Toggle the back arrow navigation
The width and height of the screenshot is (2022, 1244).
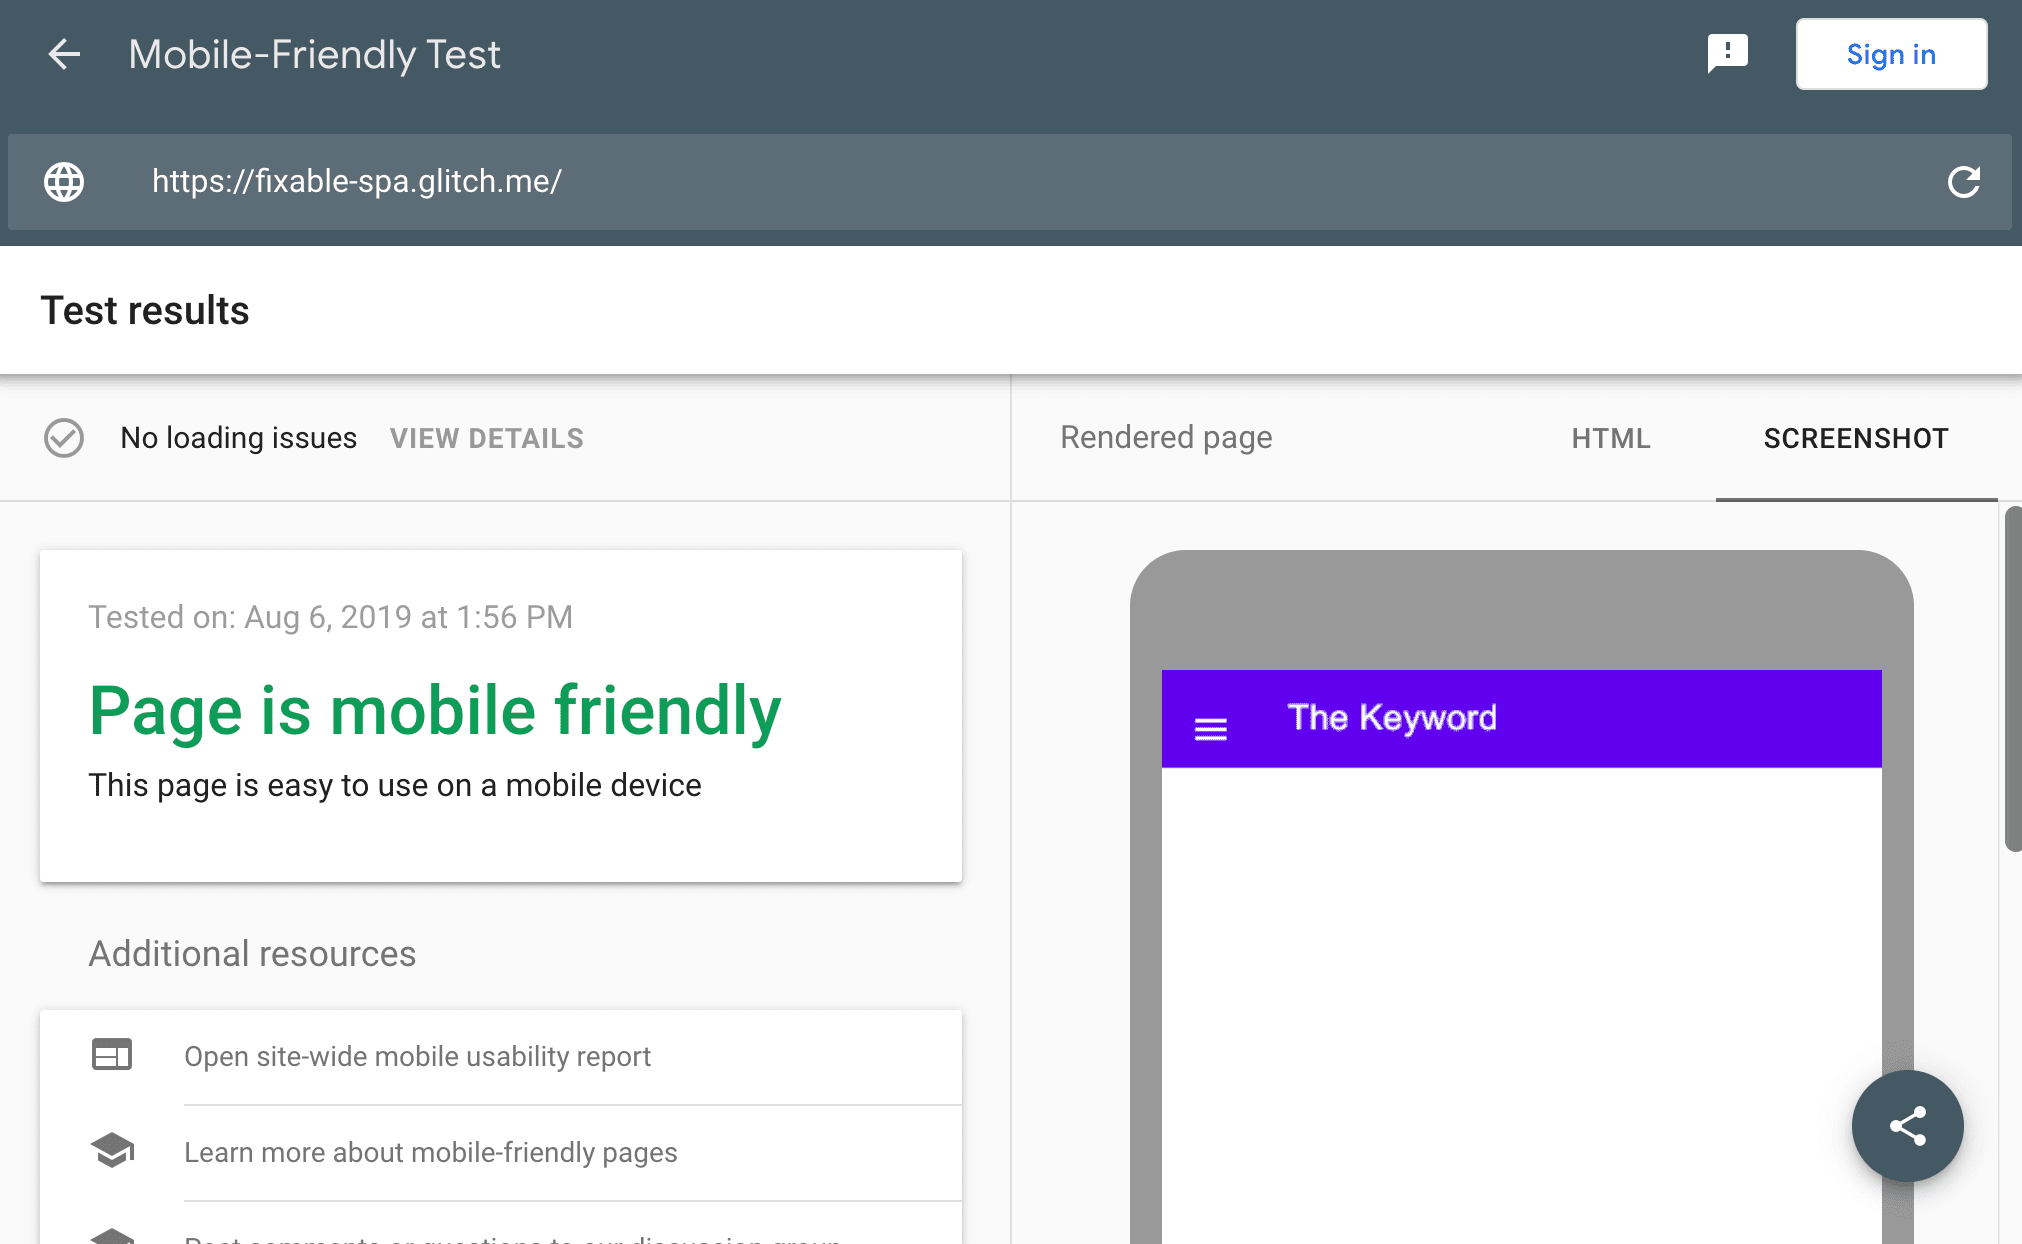pyautogui.click(x=62, y=53)
